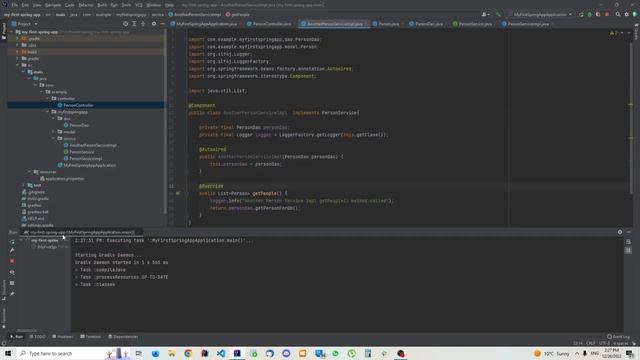Select MyFirstSpringAppApplication class in tree
Screen dimensions: 640x360
coord(89,165)
